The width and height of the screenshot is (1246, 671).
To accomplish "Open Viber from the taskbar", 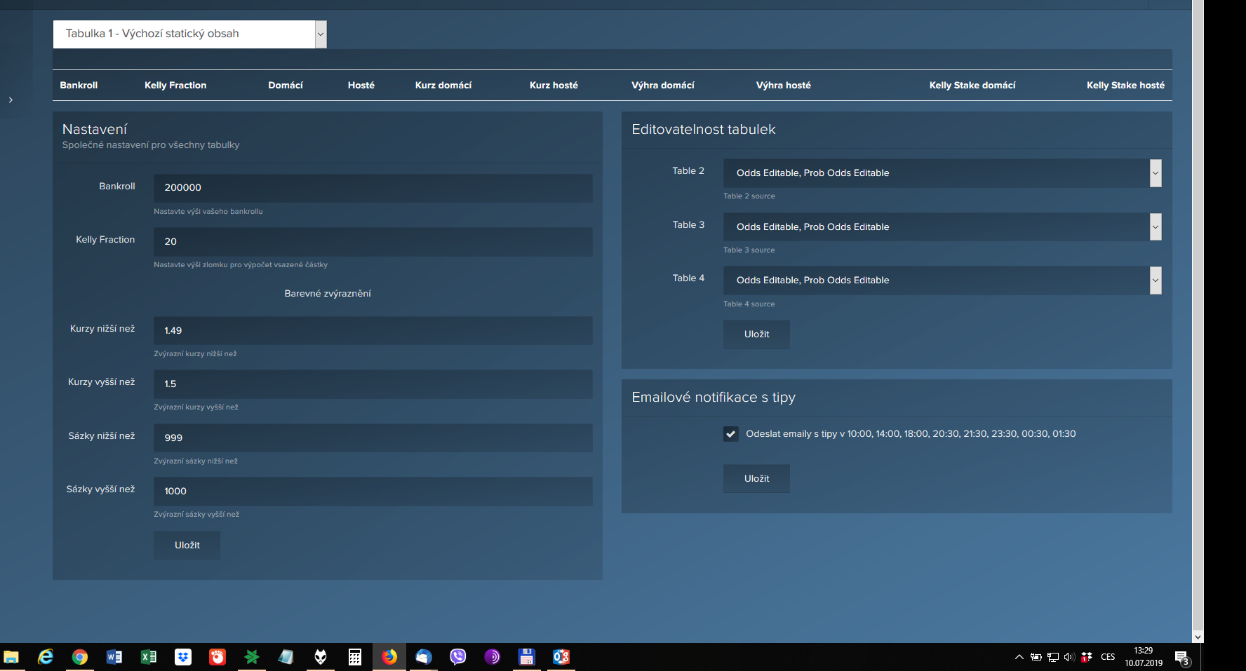I will [458, 657].
